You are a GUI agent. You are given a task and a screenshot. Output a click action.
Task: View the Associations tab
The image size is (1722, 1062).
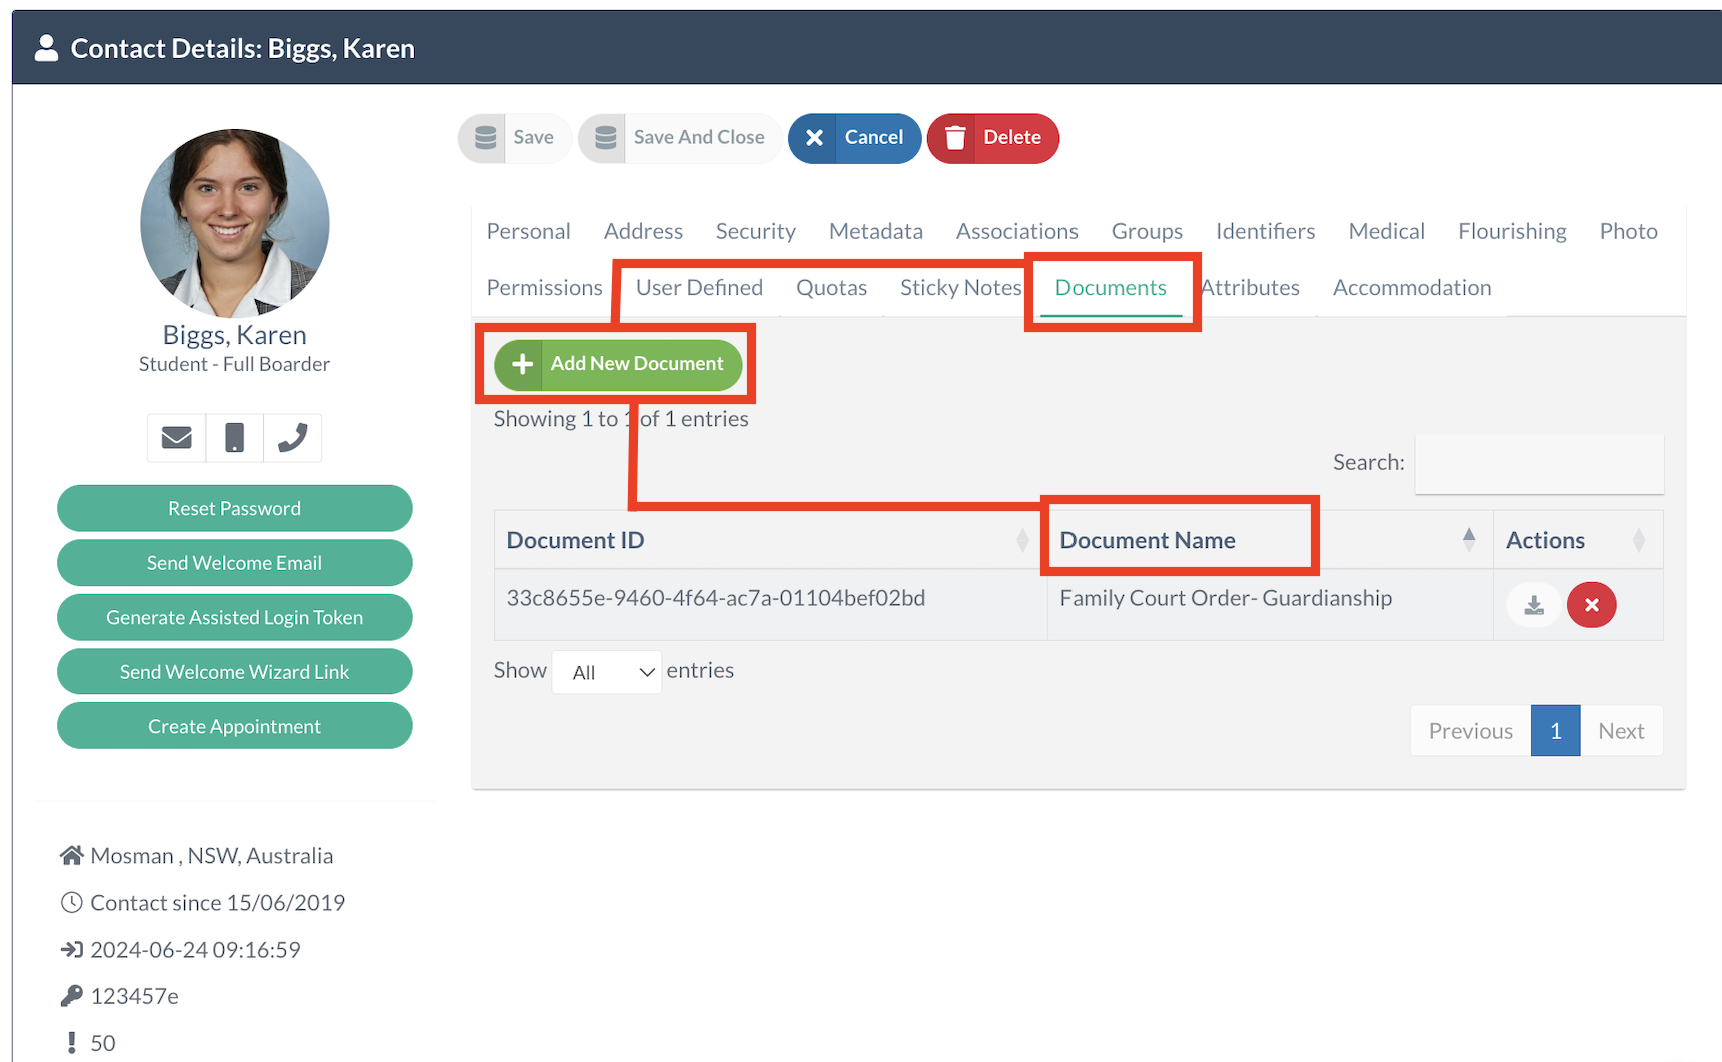click(x=1017, y=231)
